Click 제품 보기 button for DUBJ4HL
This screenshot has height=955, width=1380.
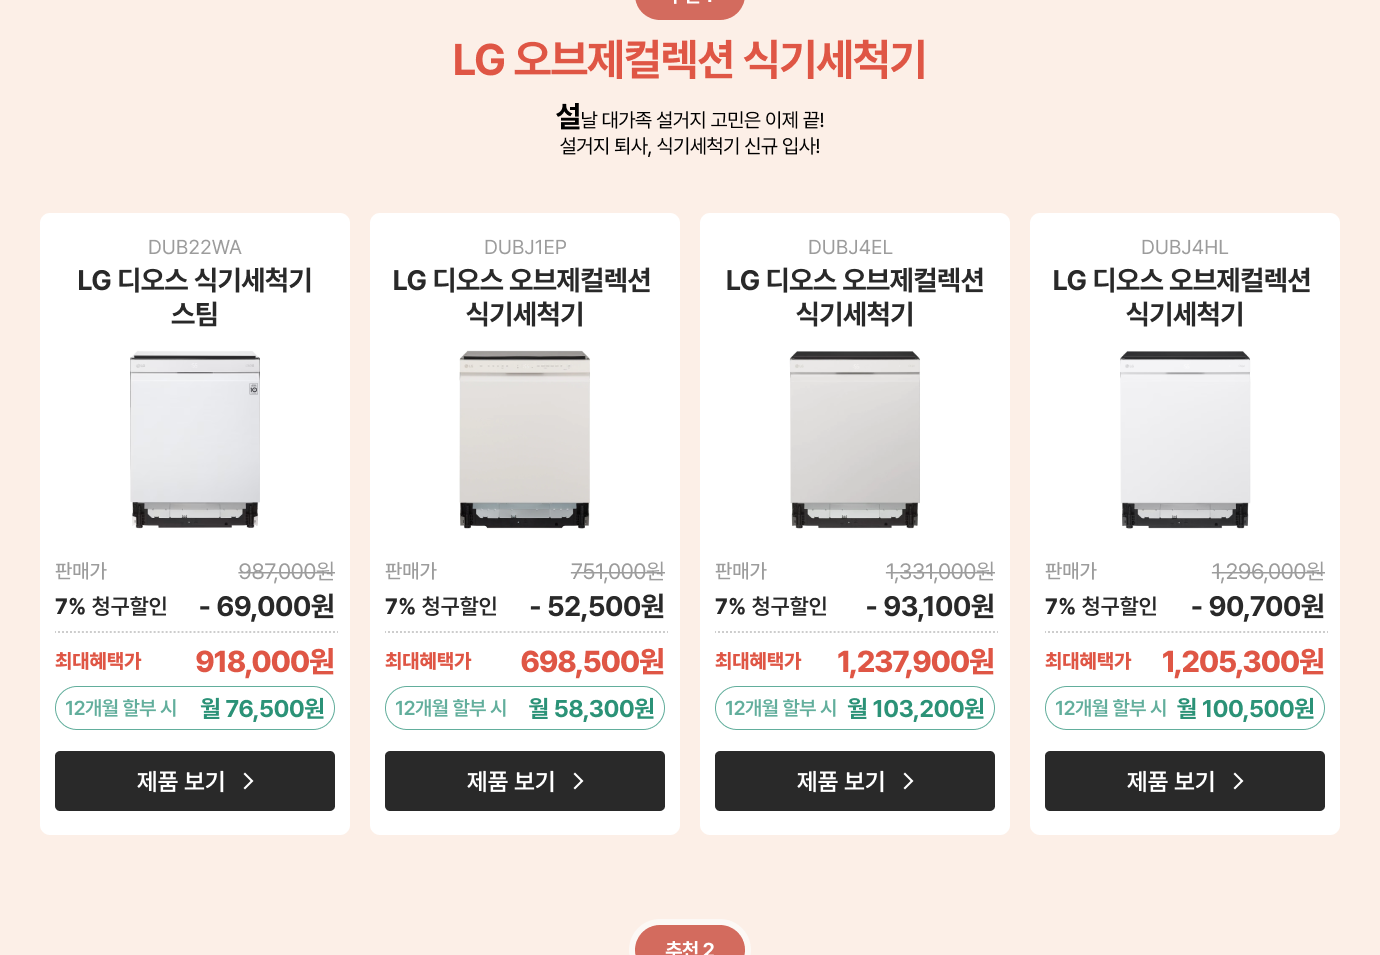point(1185,781)
